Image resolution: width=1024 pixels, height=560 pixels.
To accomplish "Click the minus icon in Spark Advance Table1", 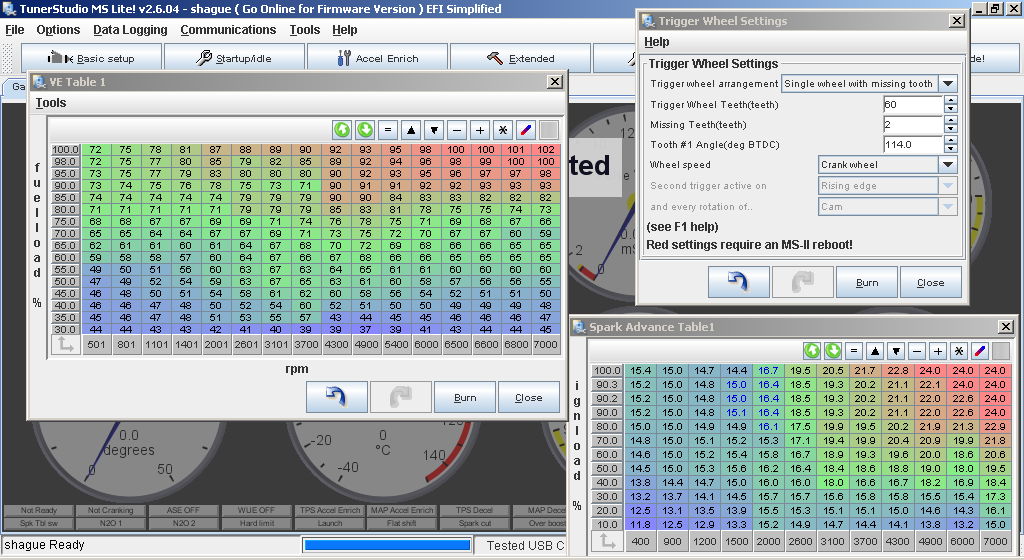I will click(x=917, y=350).
